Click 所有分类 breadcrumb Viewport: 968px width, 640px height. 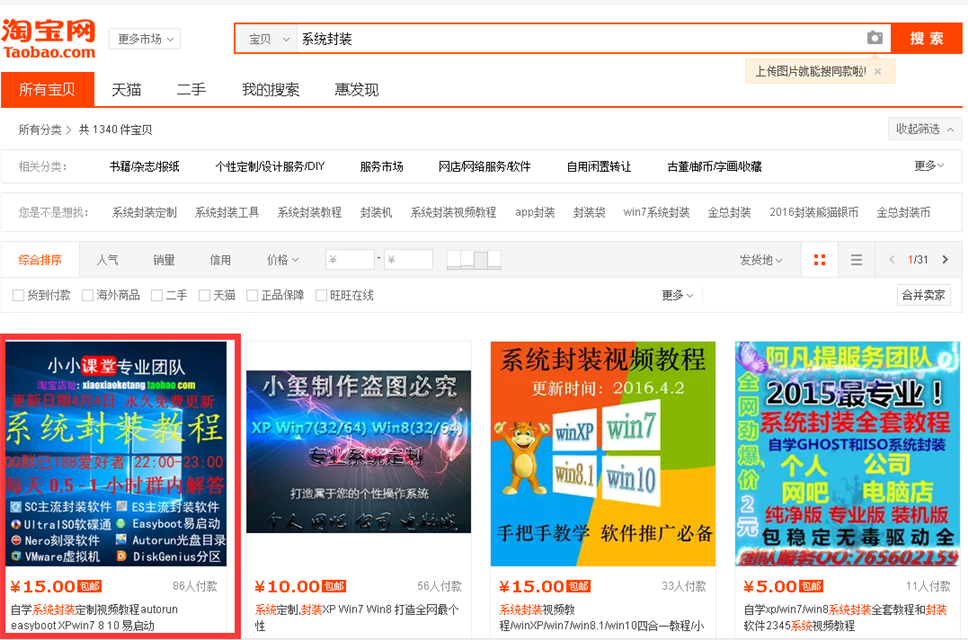(40, 130)
